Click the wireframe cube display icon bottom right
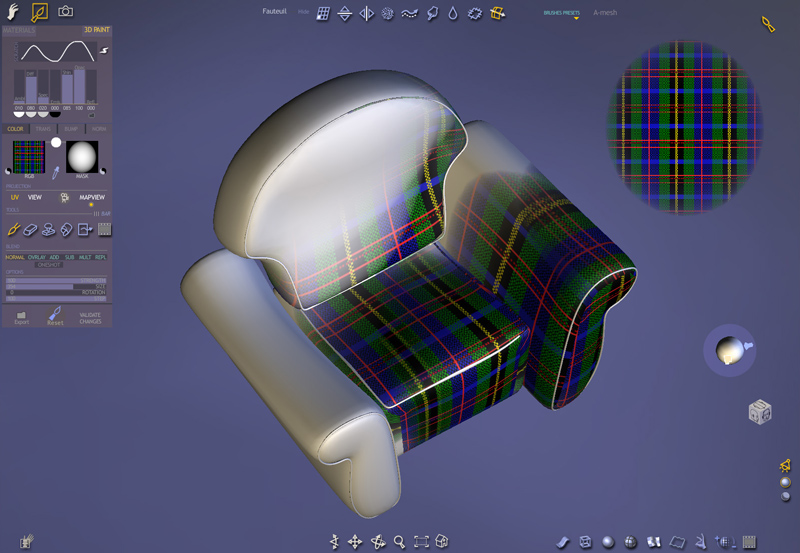The height and width of the screenshot is (553, 800). [x=586, y=542]
